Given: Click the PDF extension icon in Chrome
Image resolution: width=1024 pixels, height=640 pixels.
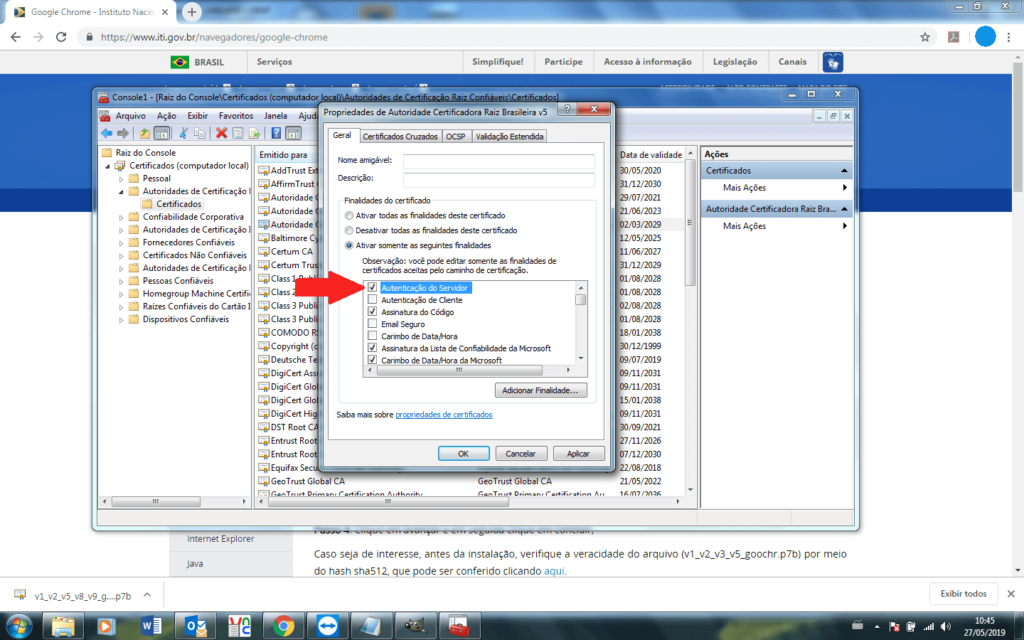Looking at the screenshot, I should tap(953, 37).
